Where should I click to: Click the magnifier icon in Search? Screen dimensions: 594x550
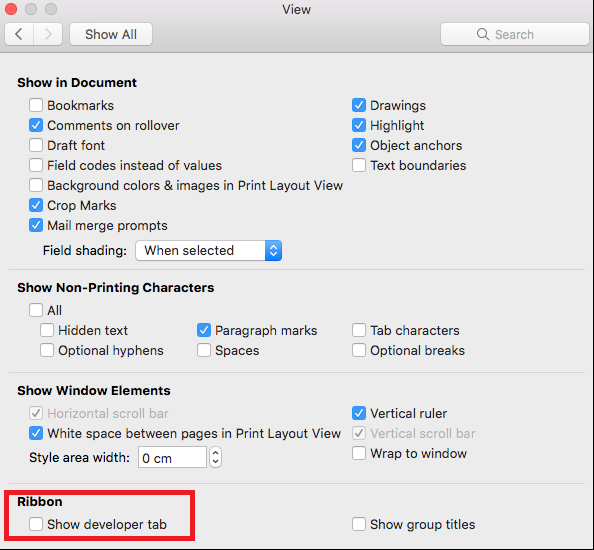[482, 34]
